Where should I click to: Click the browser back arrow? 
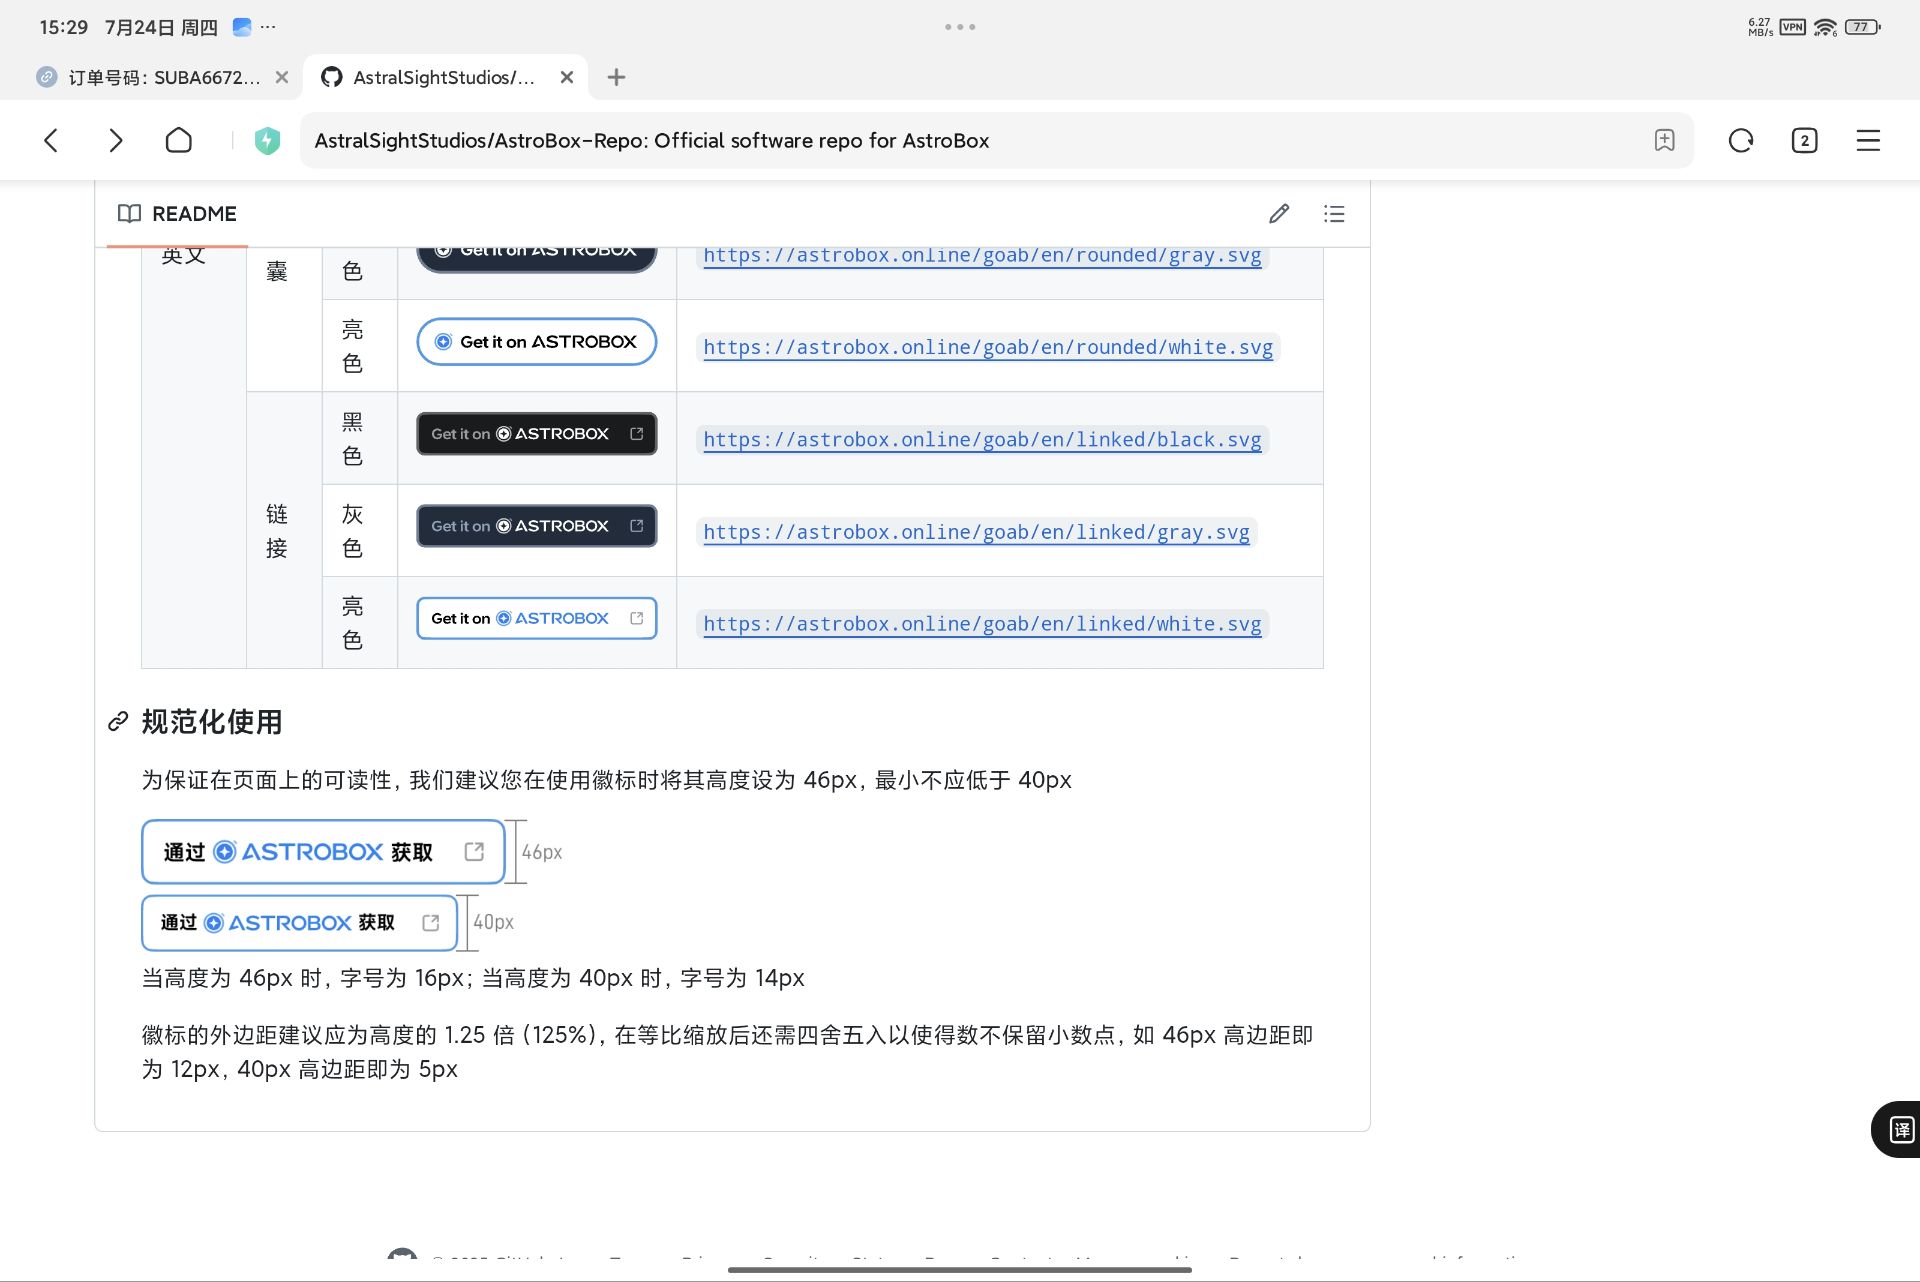click(52, 140)
